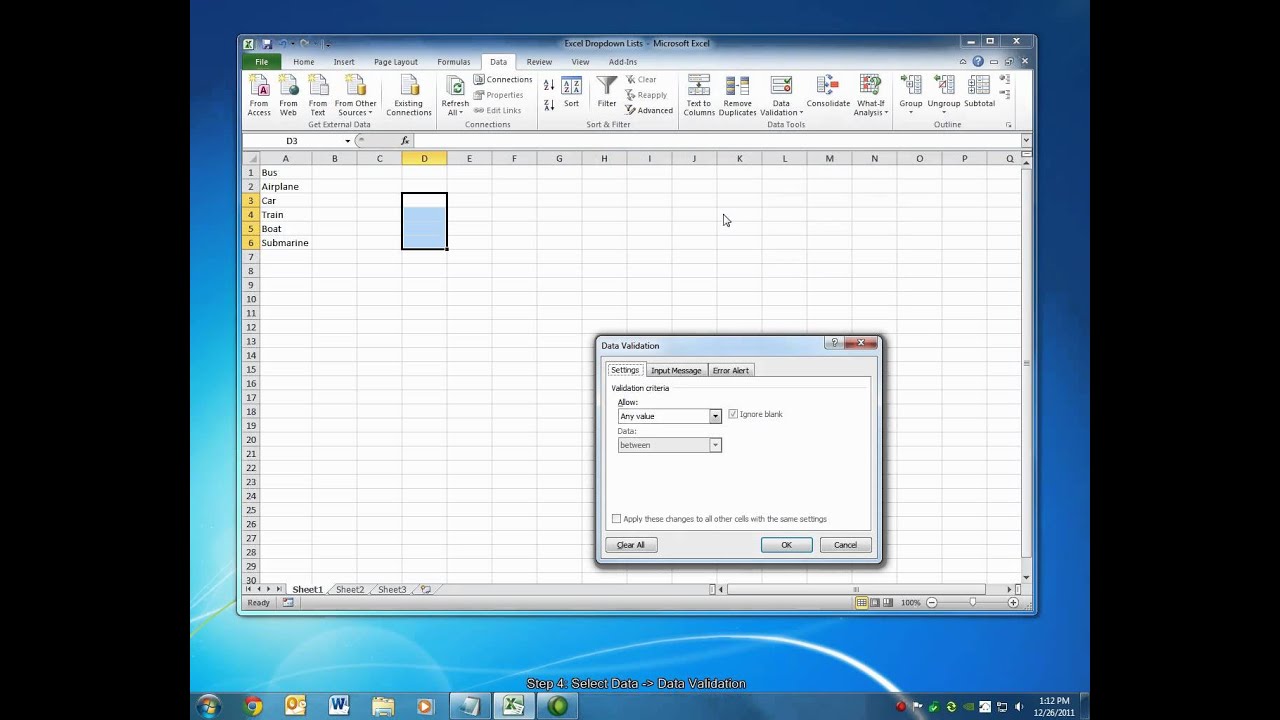Switch to the Home ribbon tab

pos(303,62)
